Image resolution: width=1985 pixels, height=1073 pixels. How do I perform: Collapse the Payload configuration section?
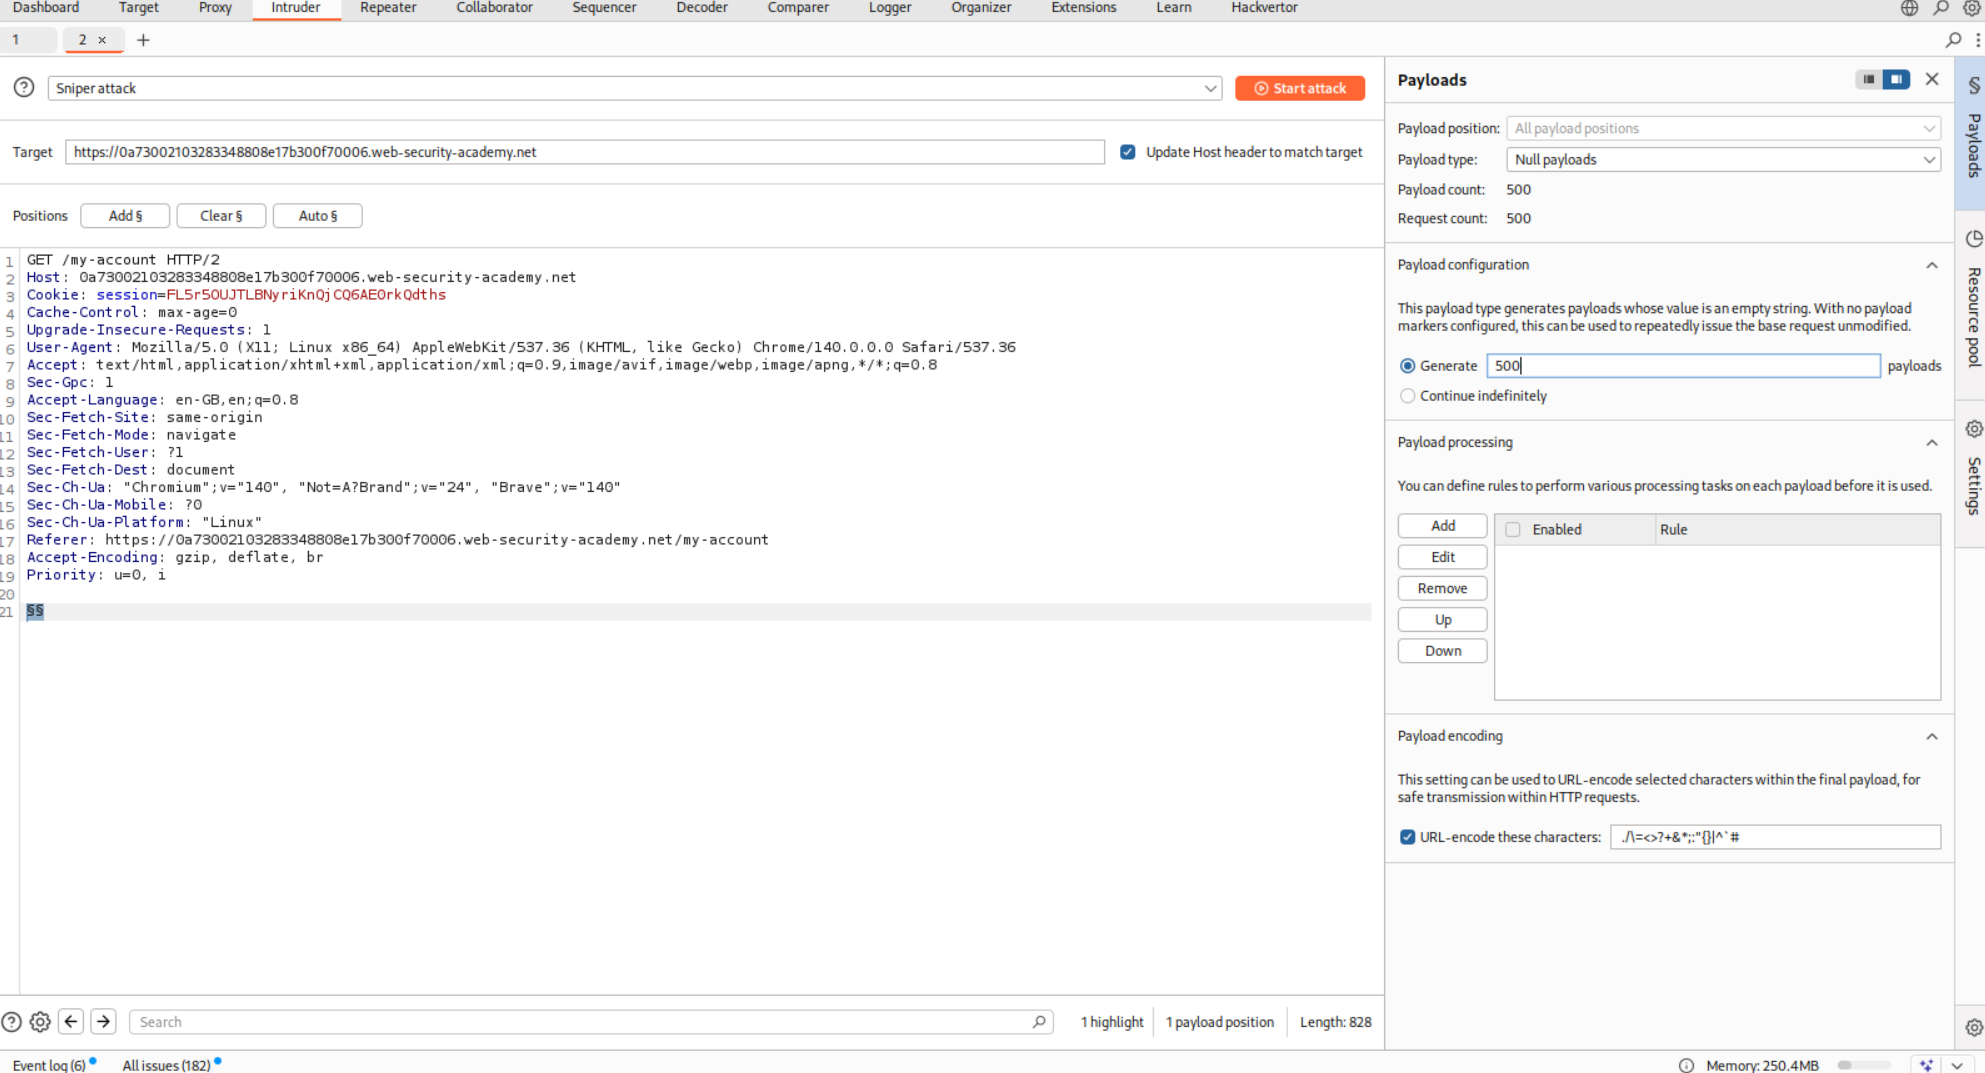click(1931, 265)
